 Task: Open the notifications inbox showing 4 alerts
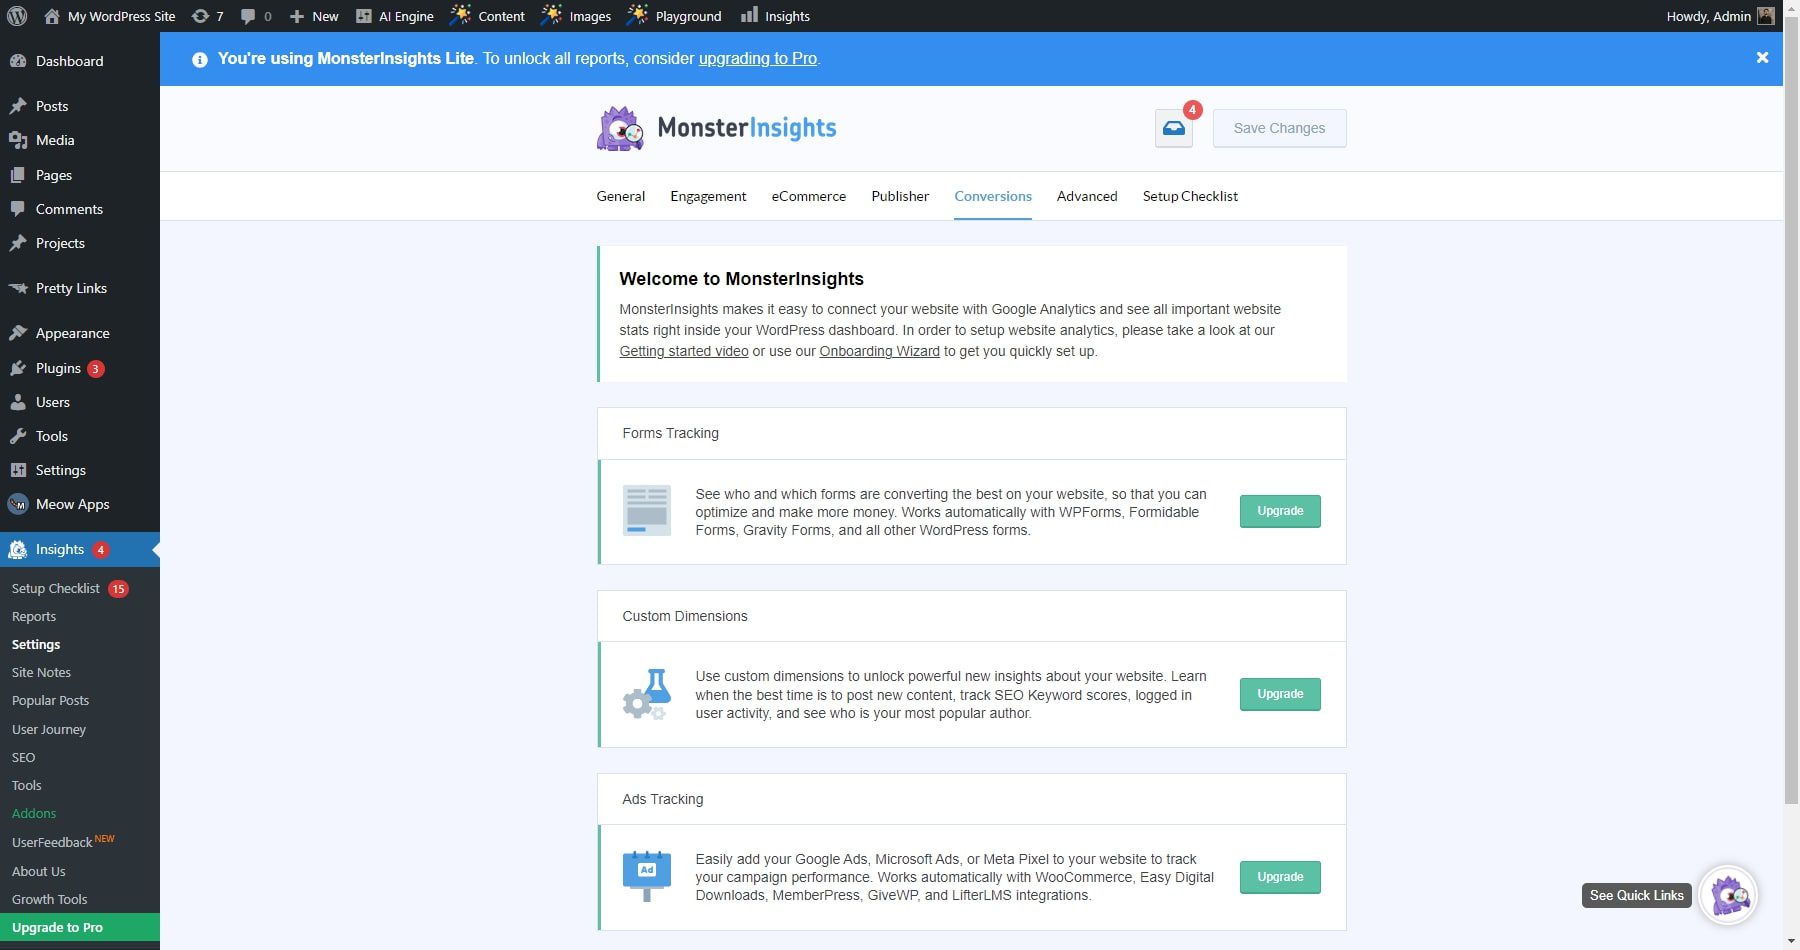(x=1172, y=128)
